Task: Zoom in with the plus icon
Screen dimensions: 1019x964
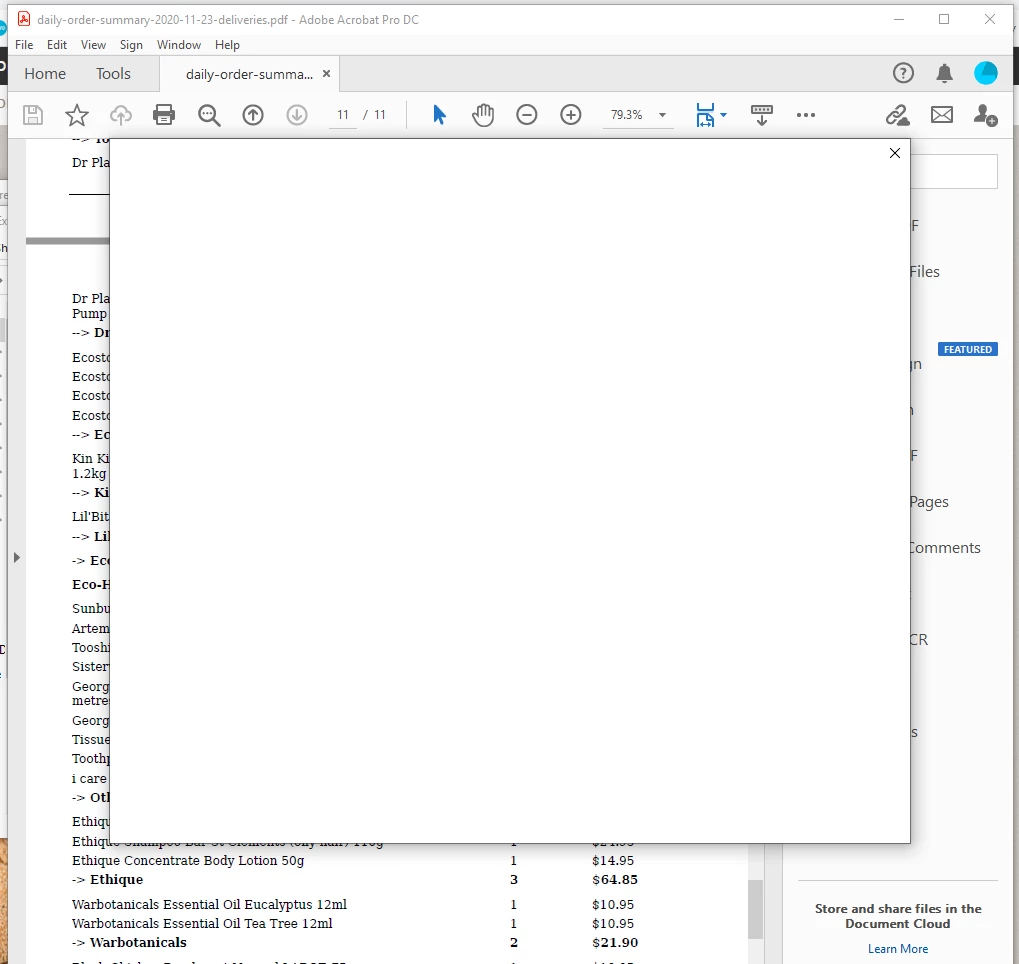Action: click(x=571, y=115)
